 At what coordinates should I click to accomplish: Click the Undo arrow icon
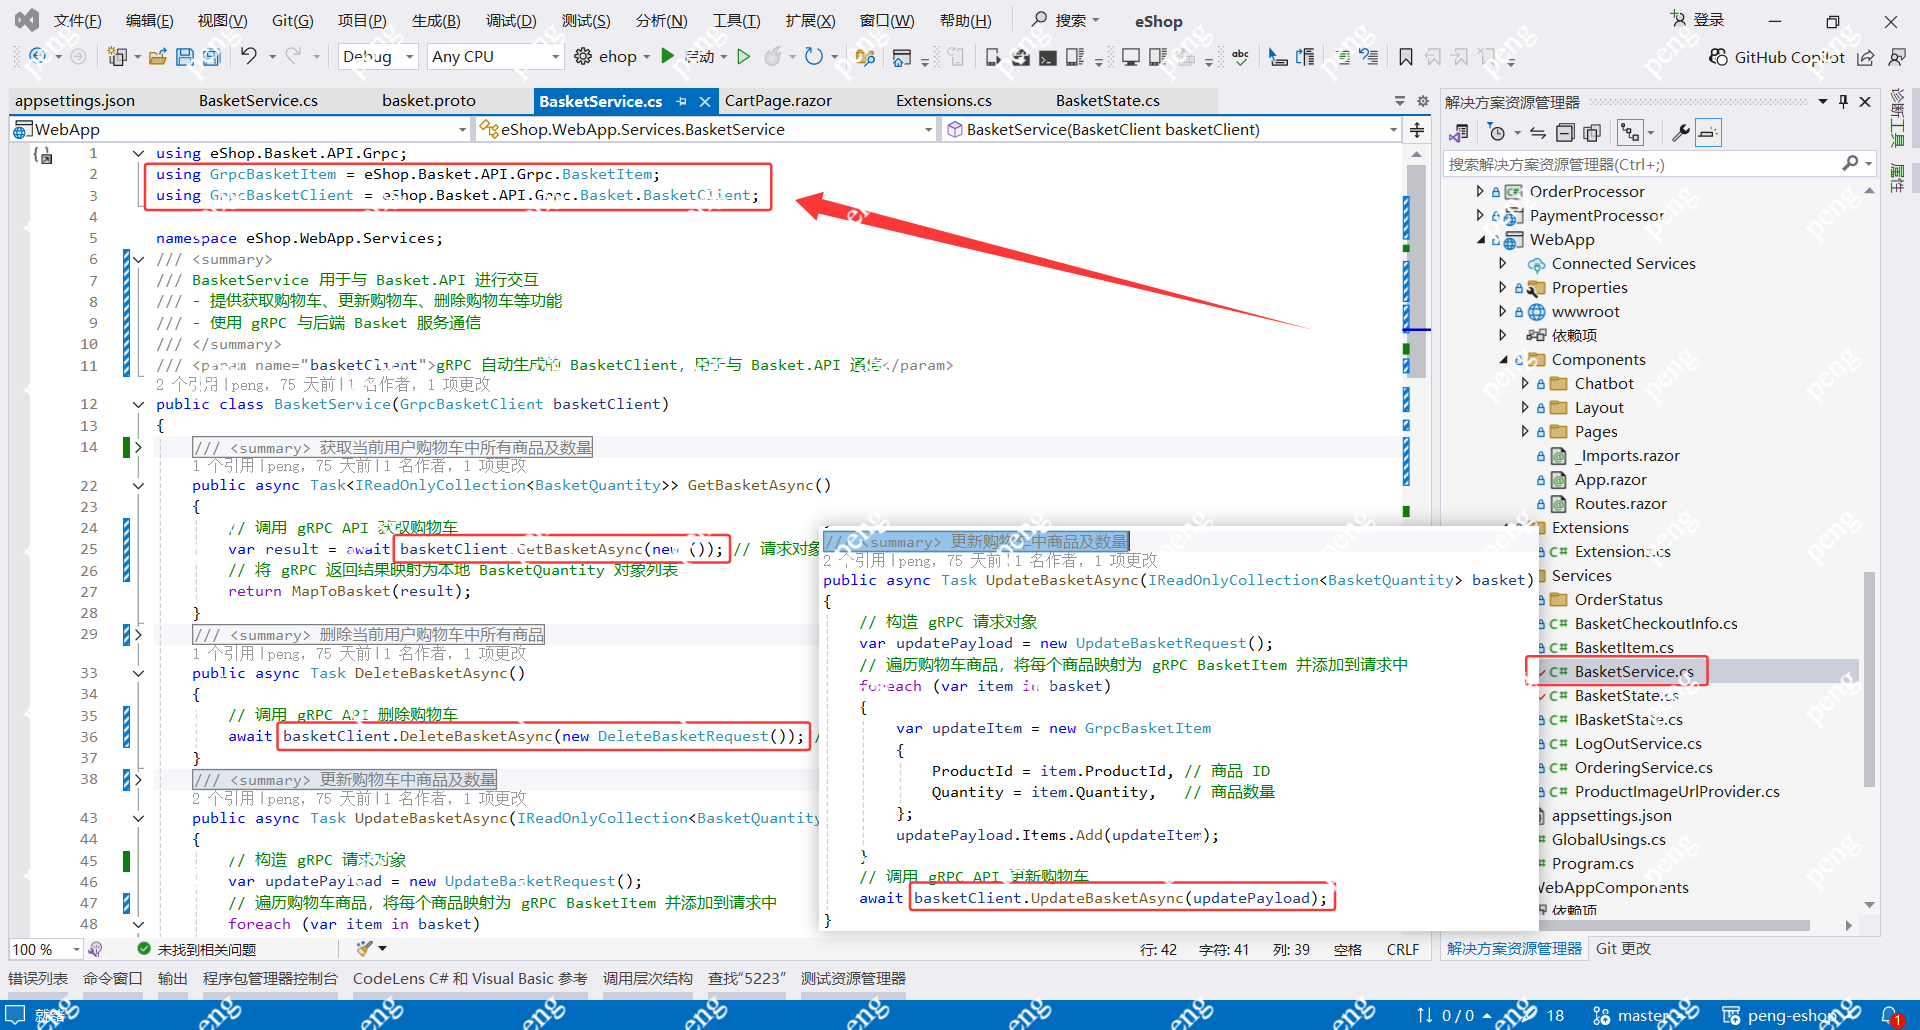(x=249, y=57)
